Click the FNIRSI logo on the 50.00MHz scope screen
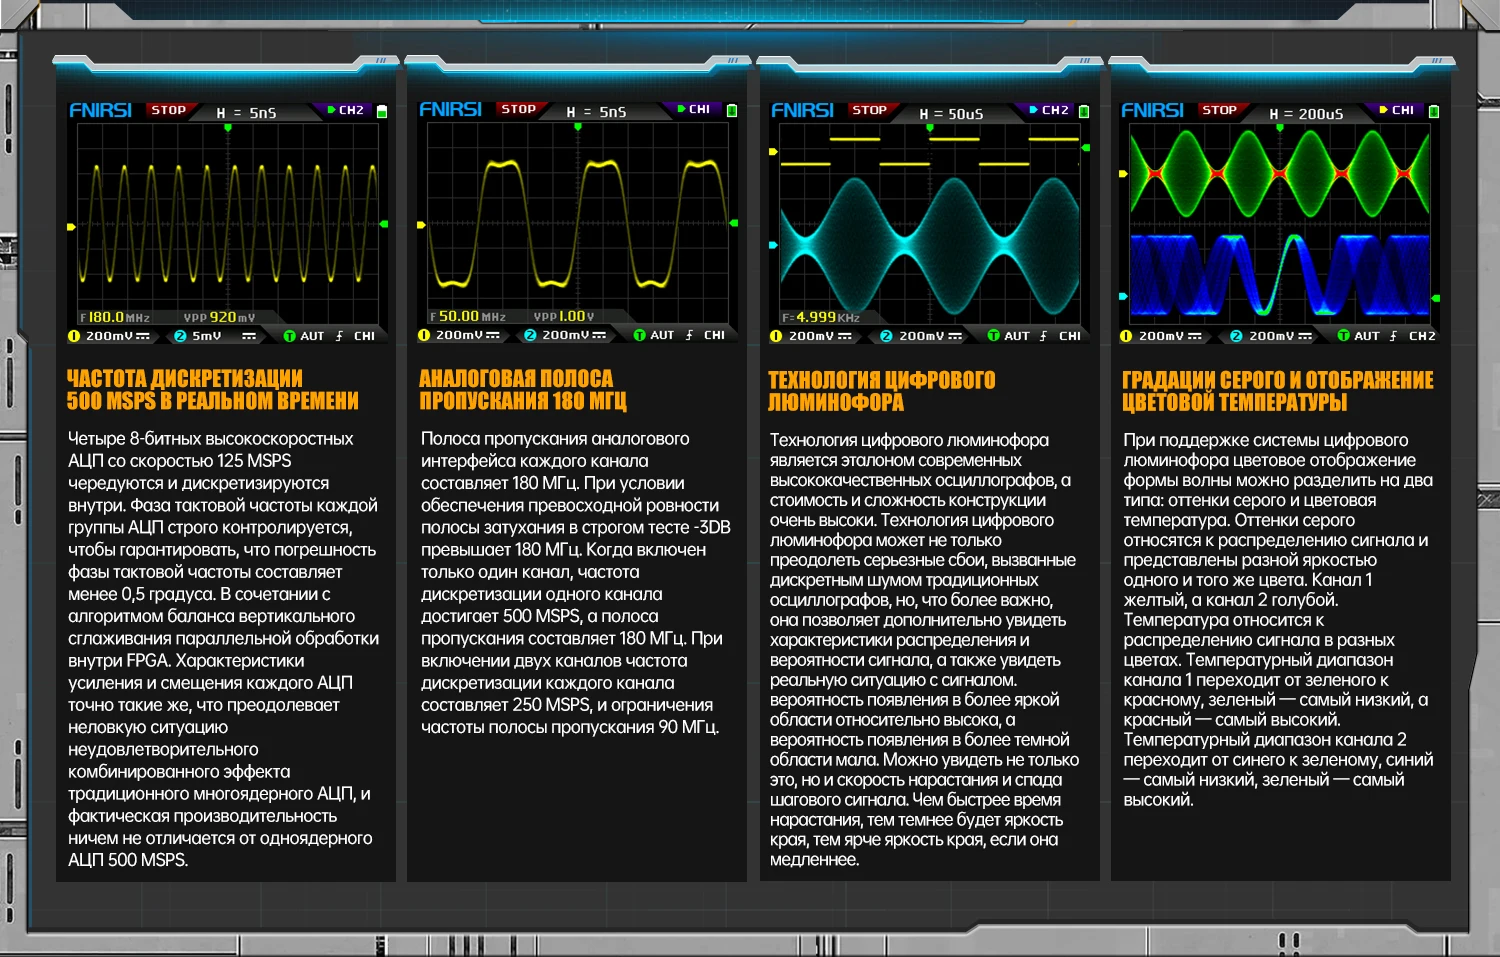This screenshot has height=957, width=1500. (x=451, y=109)
